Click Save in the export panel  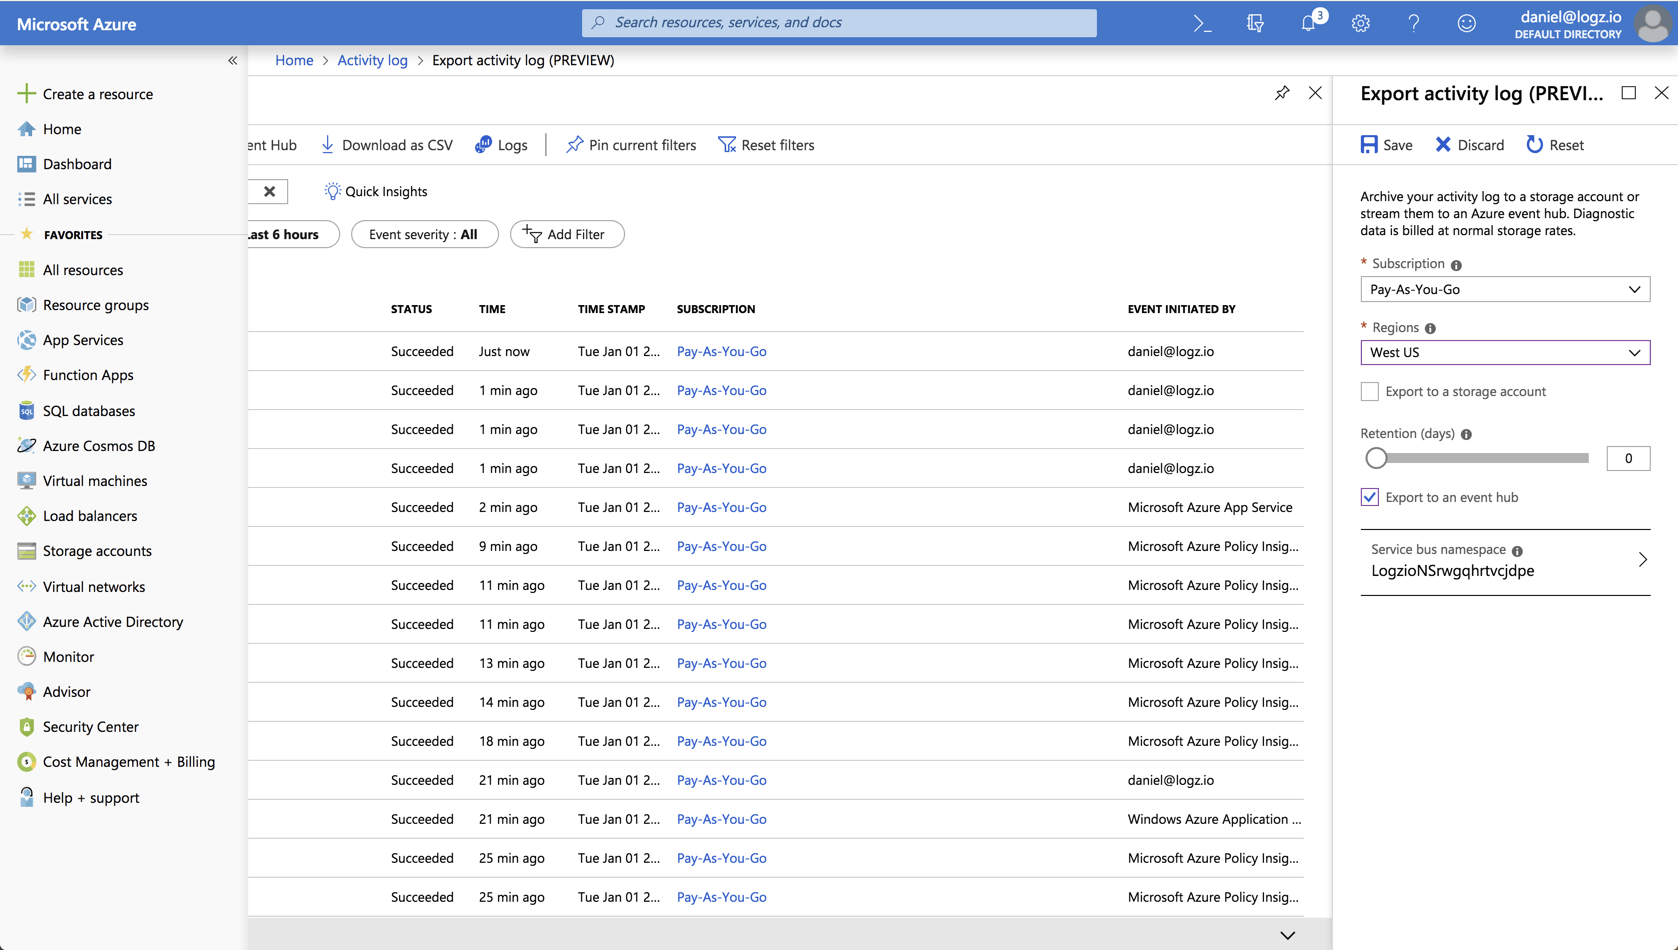(x=1385, y=144)
